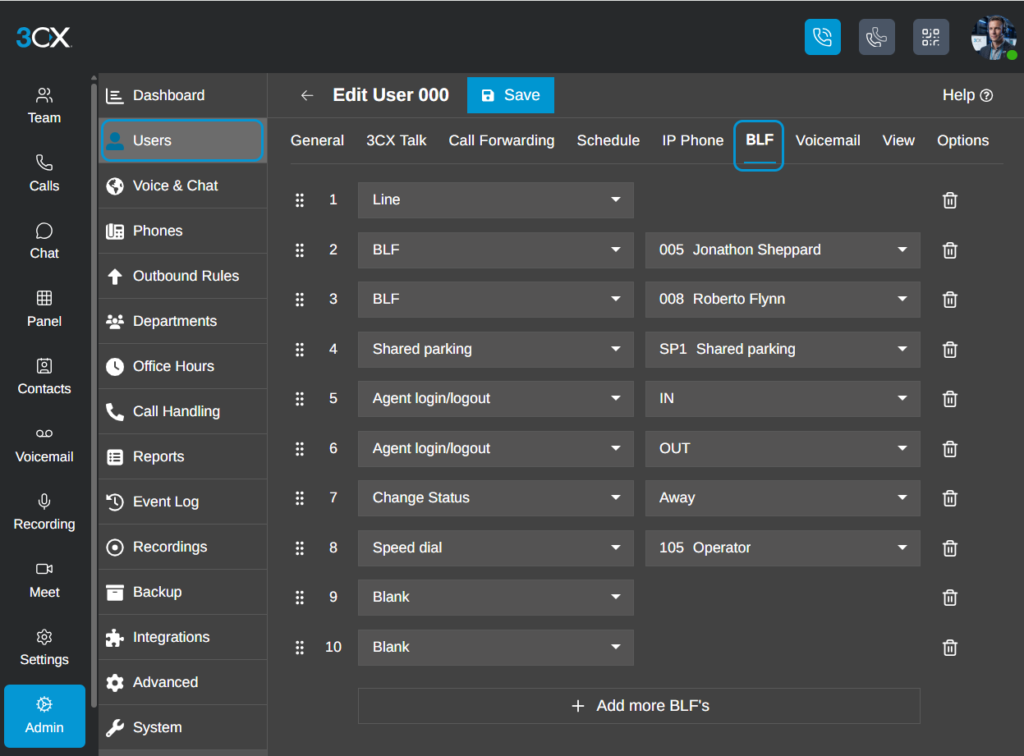The height and width of the screenshot is (756, 1024).
Task: Grab the drag handle for row 7
Action: 300,498
